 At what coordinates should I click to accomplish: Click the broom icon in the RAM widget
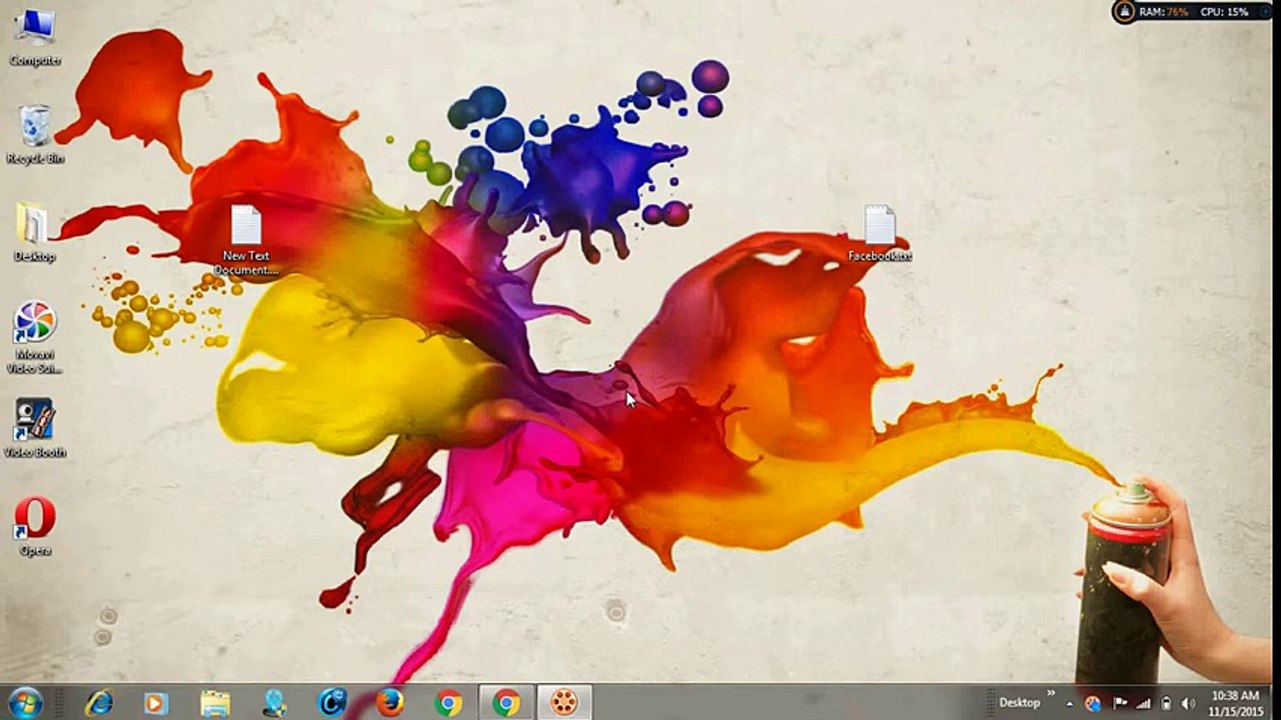click(1125, 12)
